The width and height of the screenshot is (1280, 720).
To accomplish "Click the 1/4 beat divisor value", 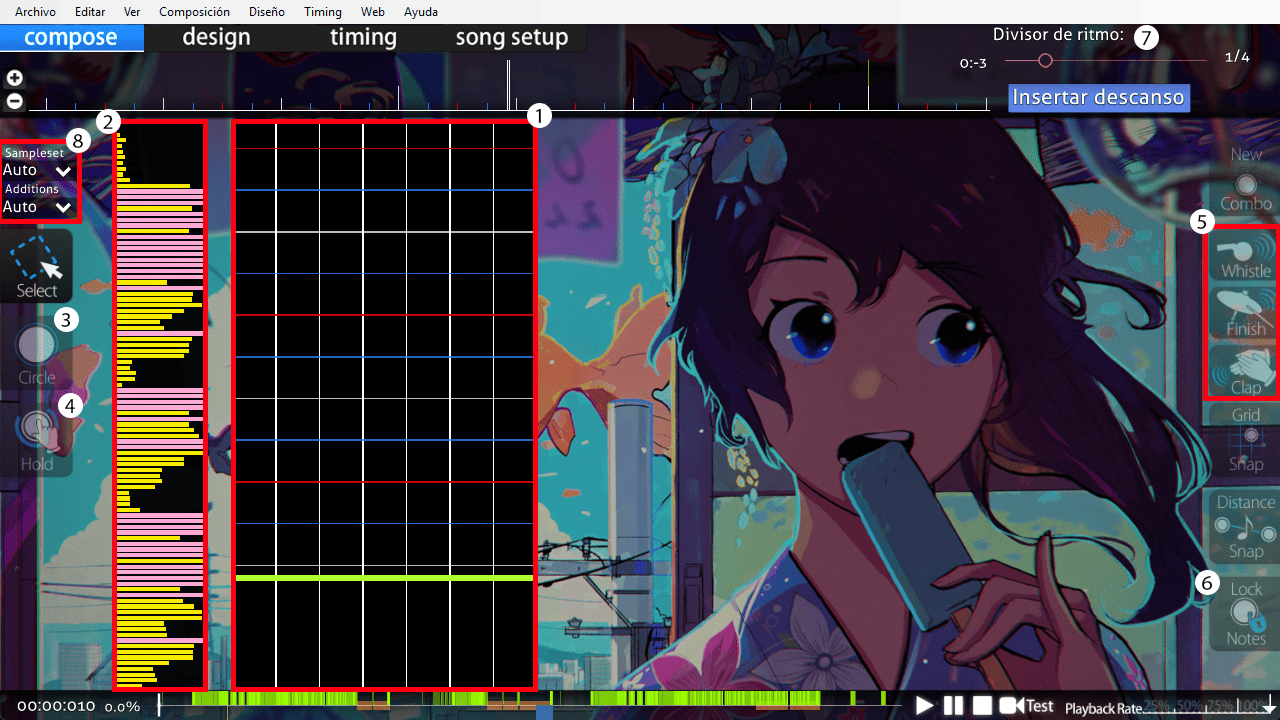I will coord(1237,57).
